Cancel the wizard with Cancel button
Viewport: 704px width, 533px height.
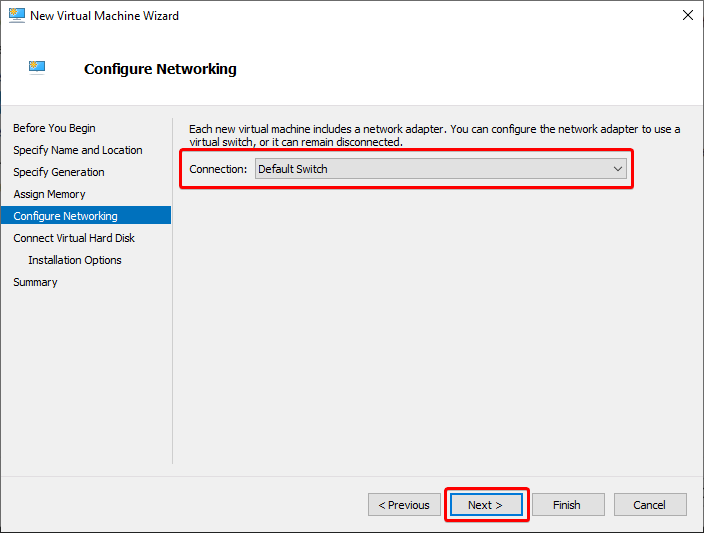click(650, 505)
